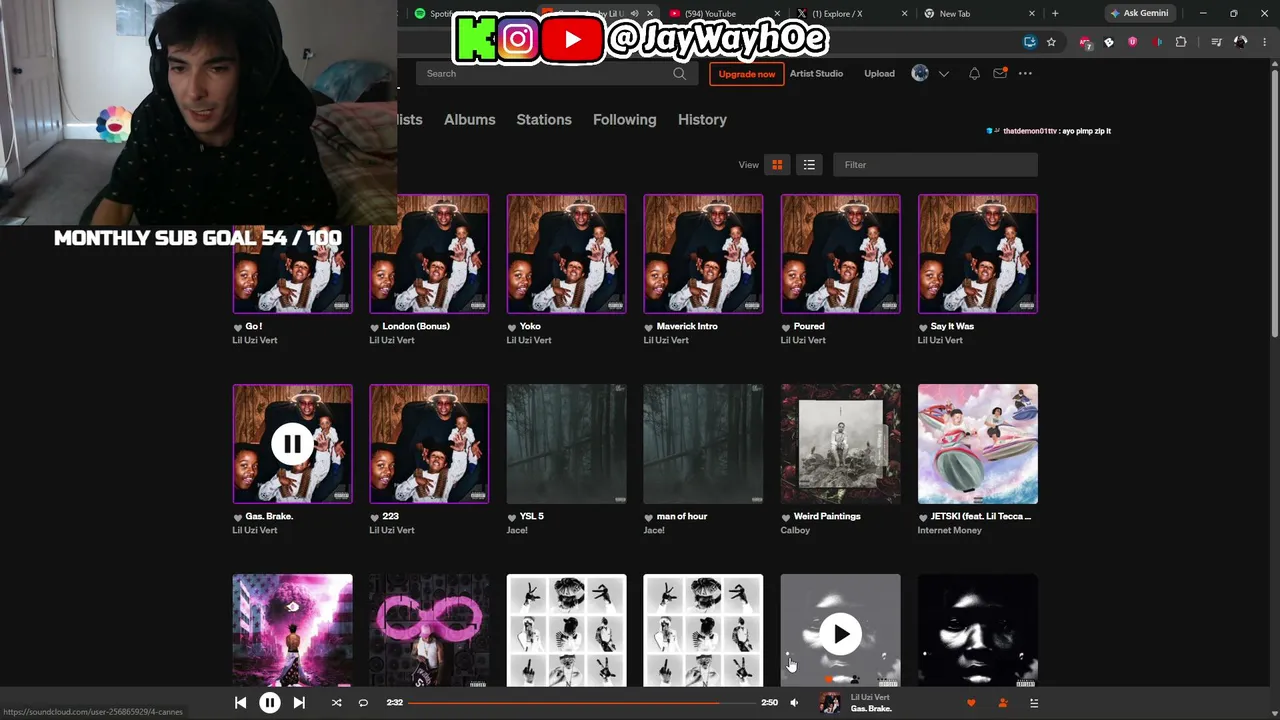Open the Chrome extensions puzzle icon
This screenshot has height=720, width=1280.
pos(1181,42)
